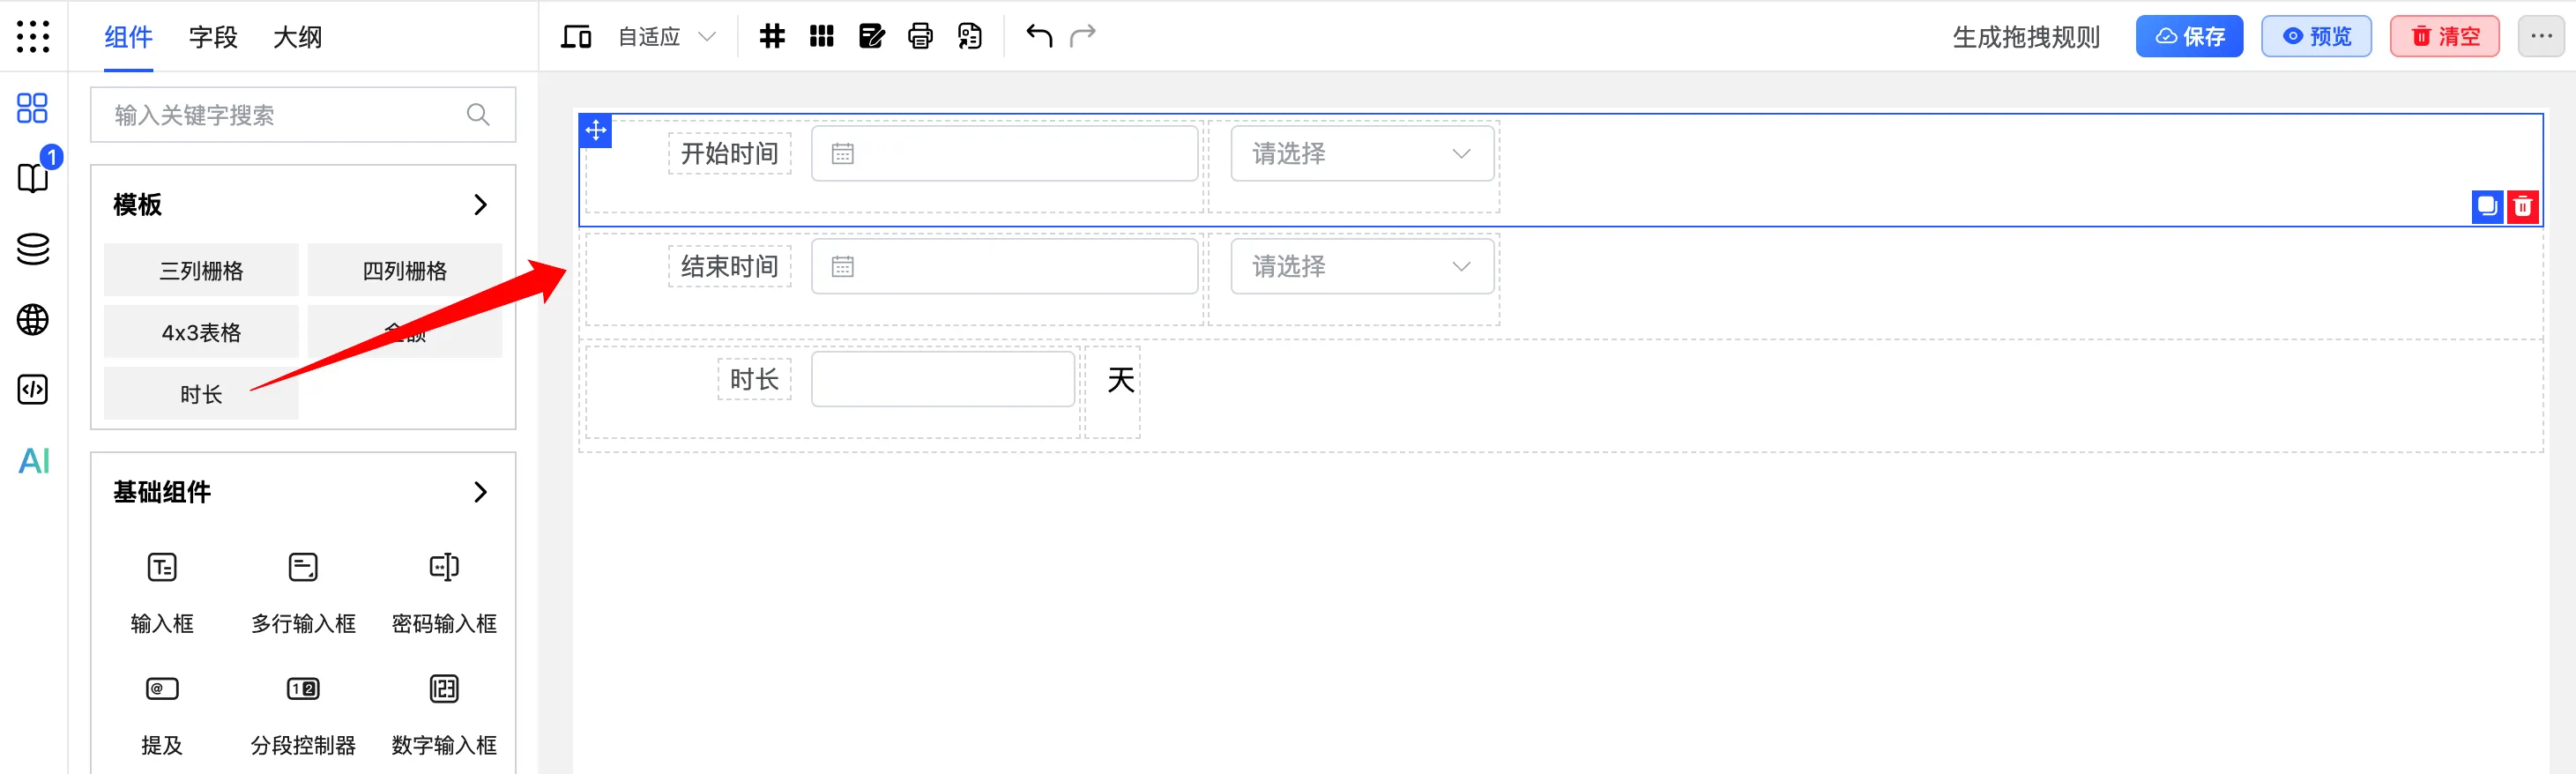The height and width of the screenshot is (774, 2576).
Task: Click calendar icon in 结束时间 field
Action: click(843, 267)
